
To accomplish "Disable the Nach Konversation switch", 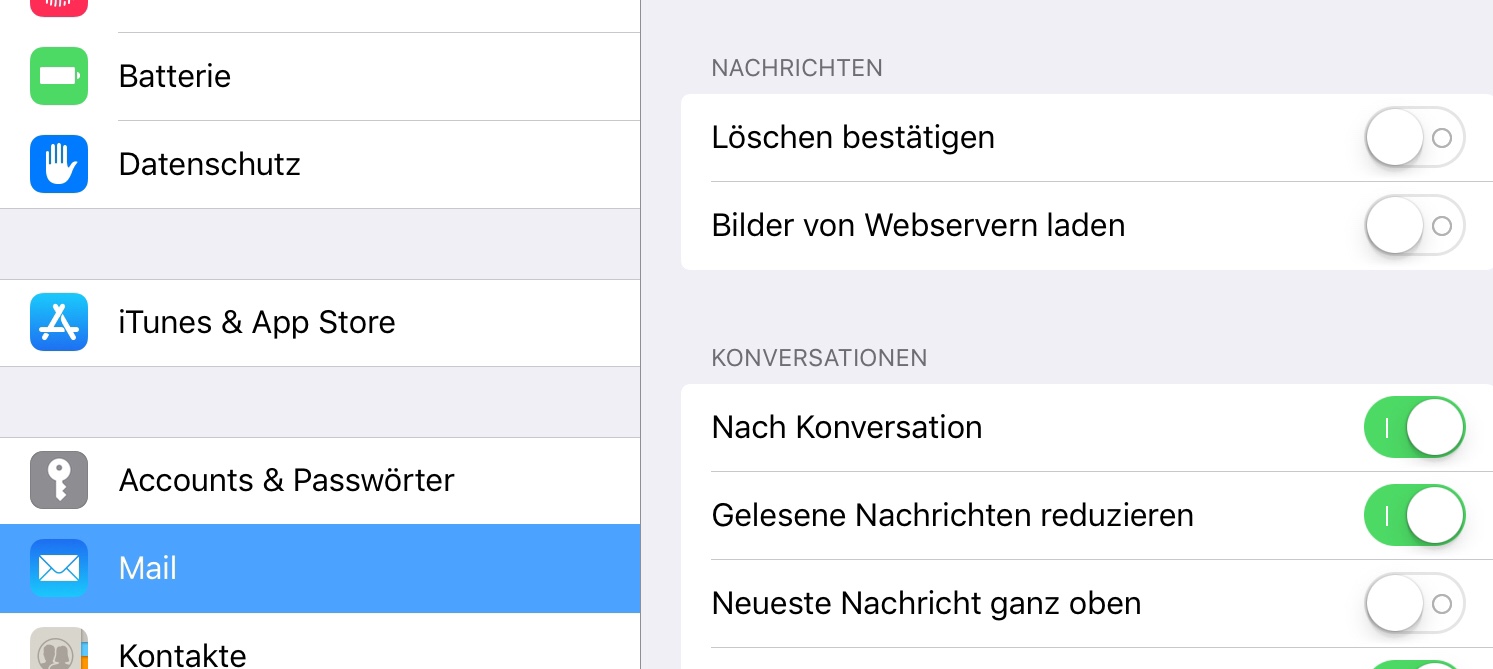I will (x=1414, y=428).
